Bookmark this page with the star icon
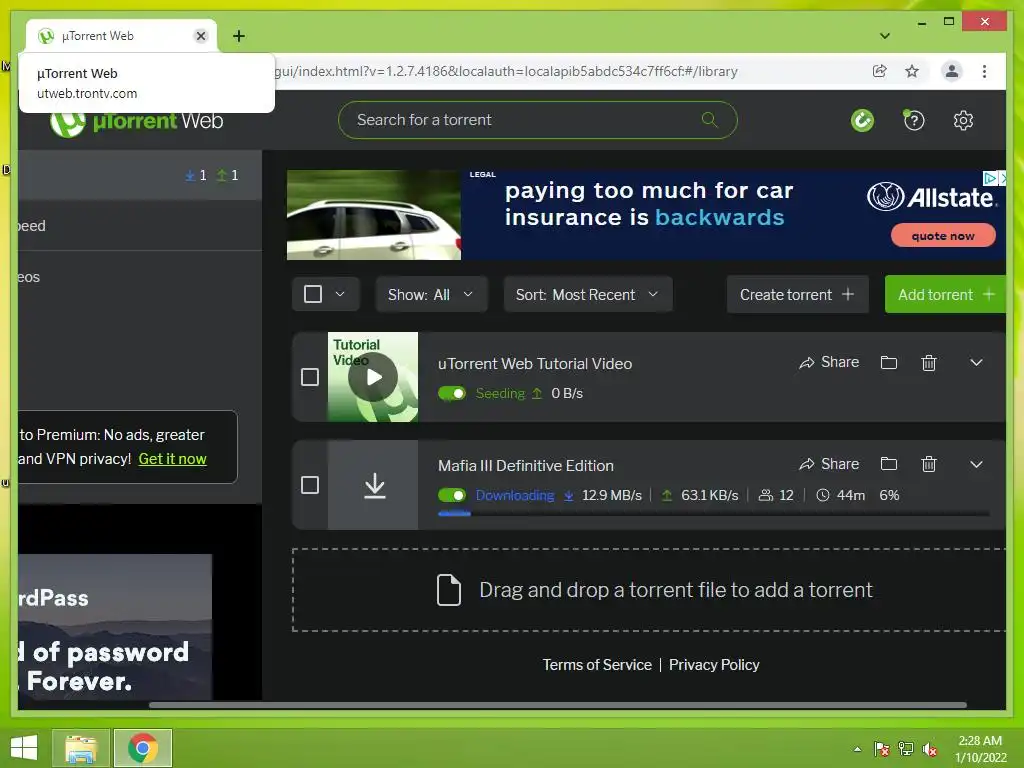The image size is (1024, 768). [912, 71]
